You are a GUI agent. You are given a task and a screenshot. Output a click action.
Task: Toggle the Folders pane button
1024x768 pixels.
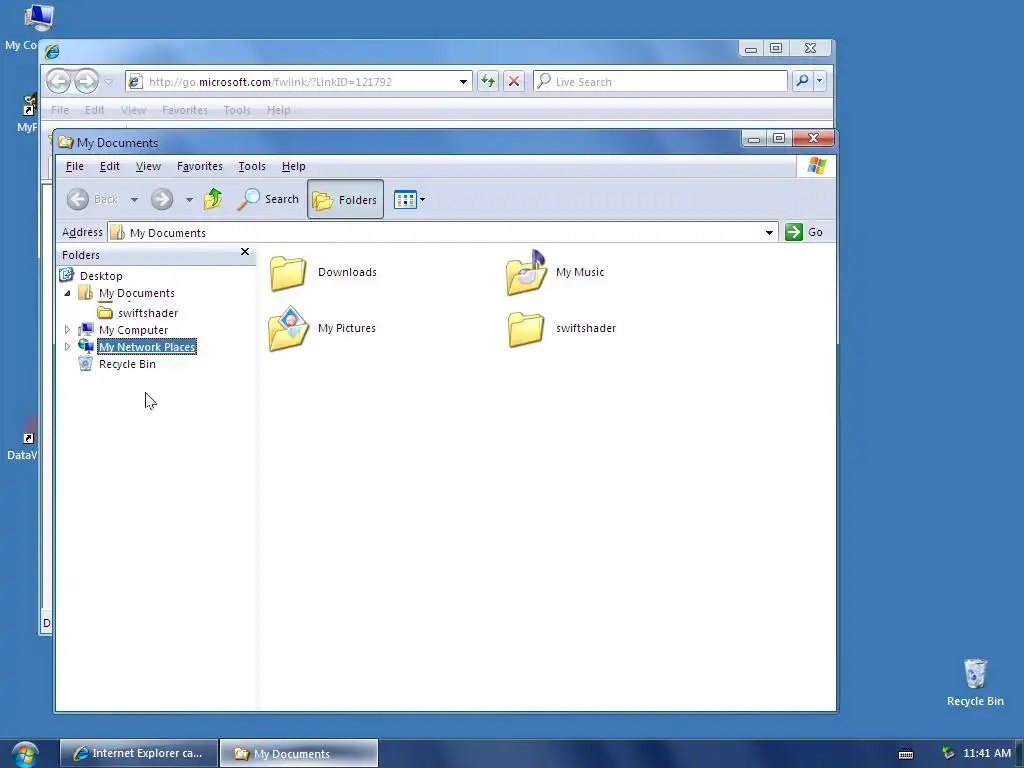coord(345,199)
